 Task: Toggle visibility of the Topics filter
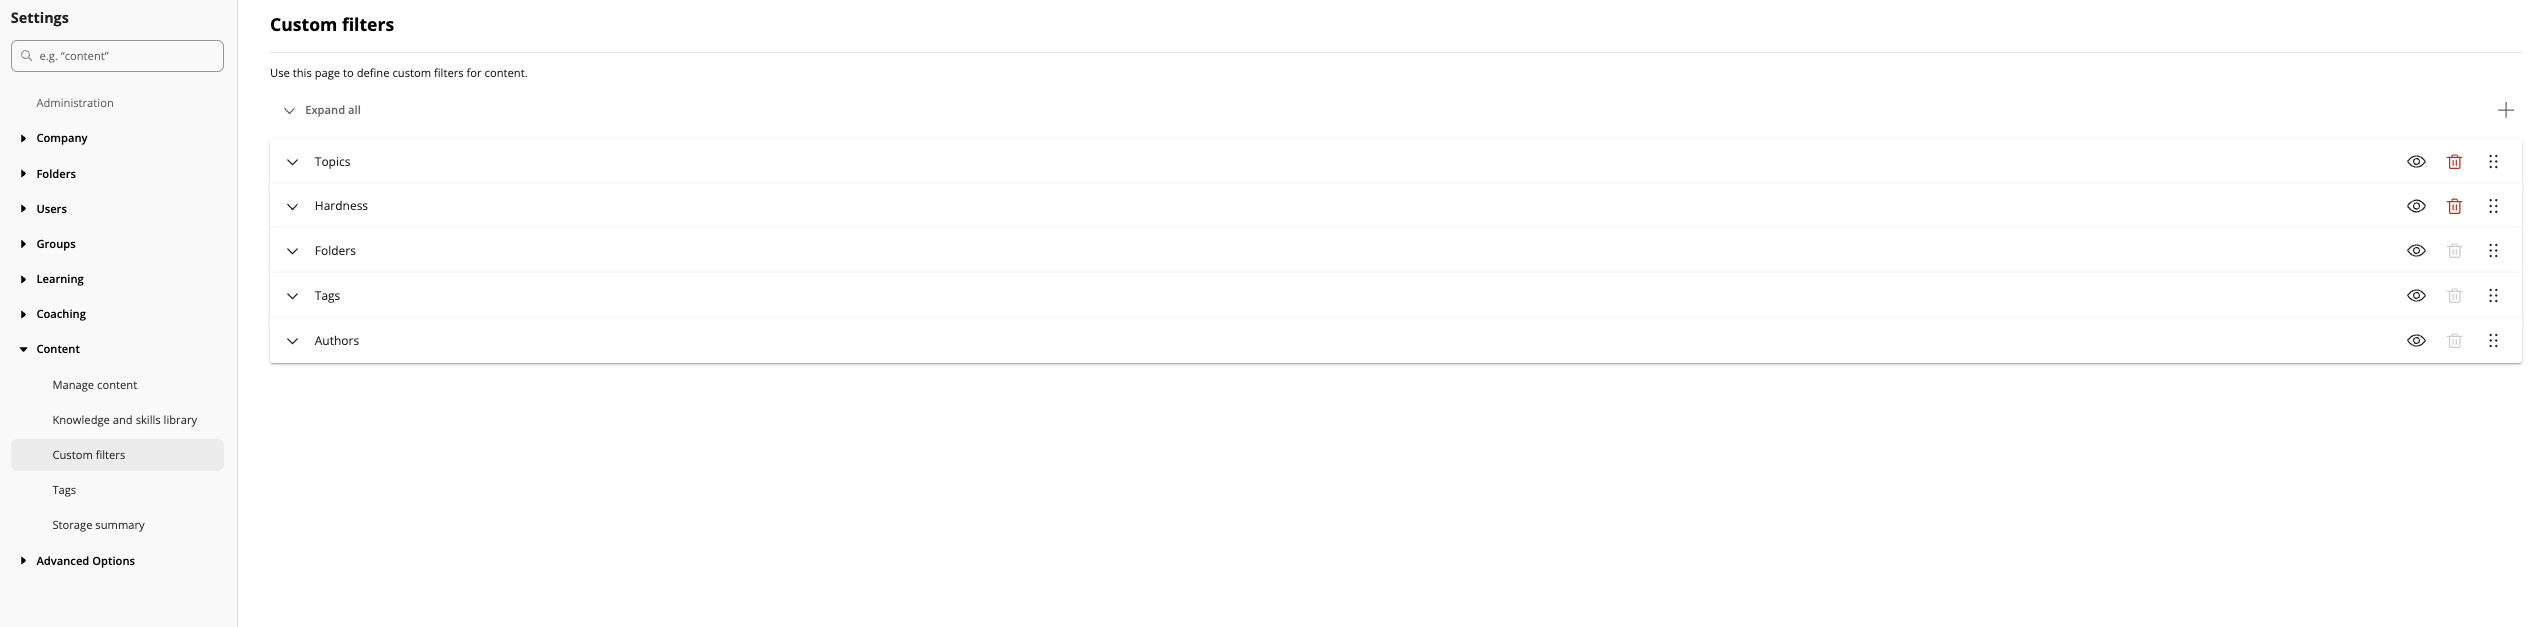pos(2416,162)
